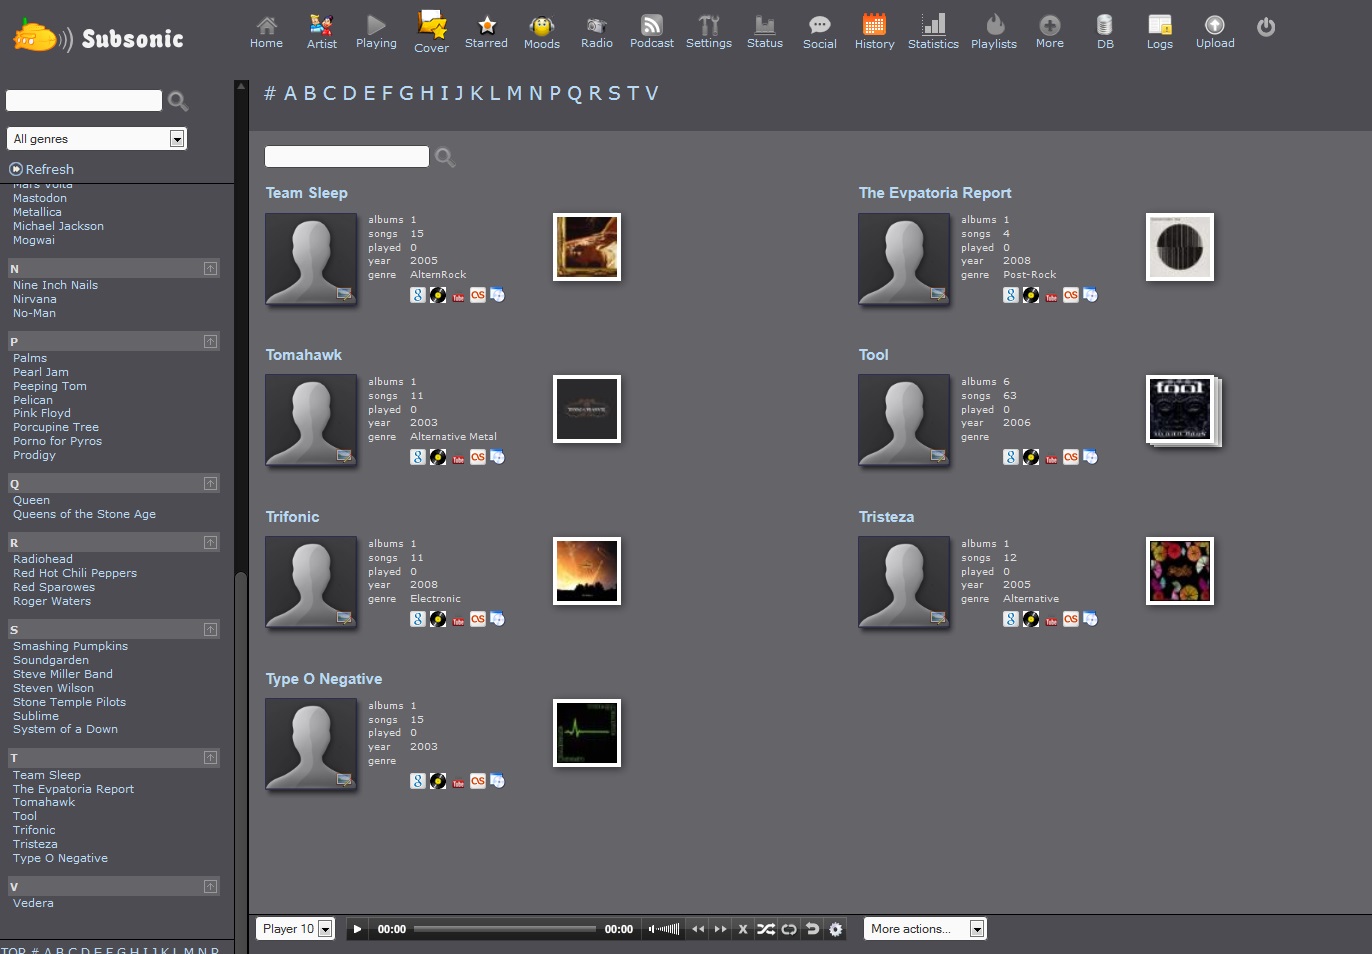Open the Starred page in top navigation
This screenshot has width=1372, height=954.
[x=486, y=31]
